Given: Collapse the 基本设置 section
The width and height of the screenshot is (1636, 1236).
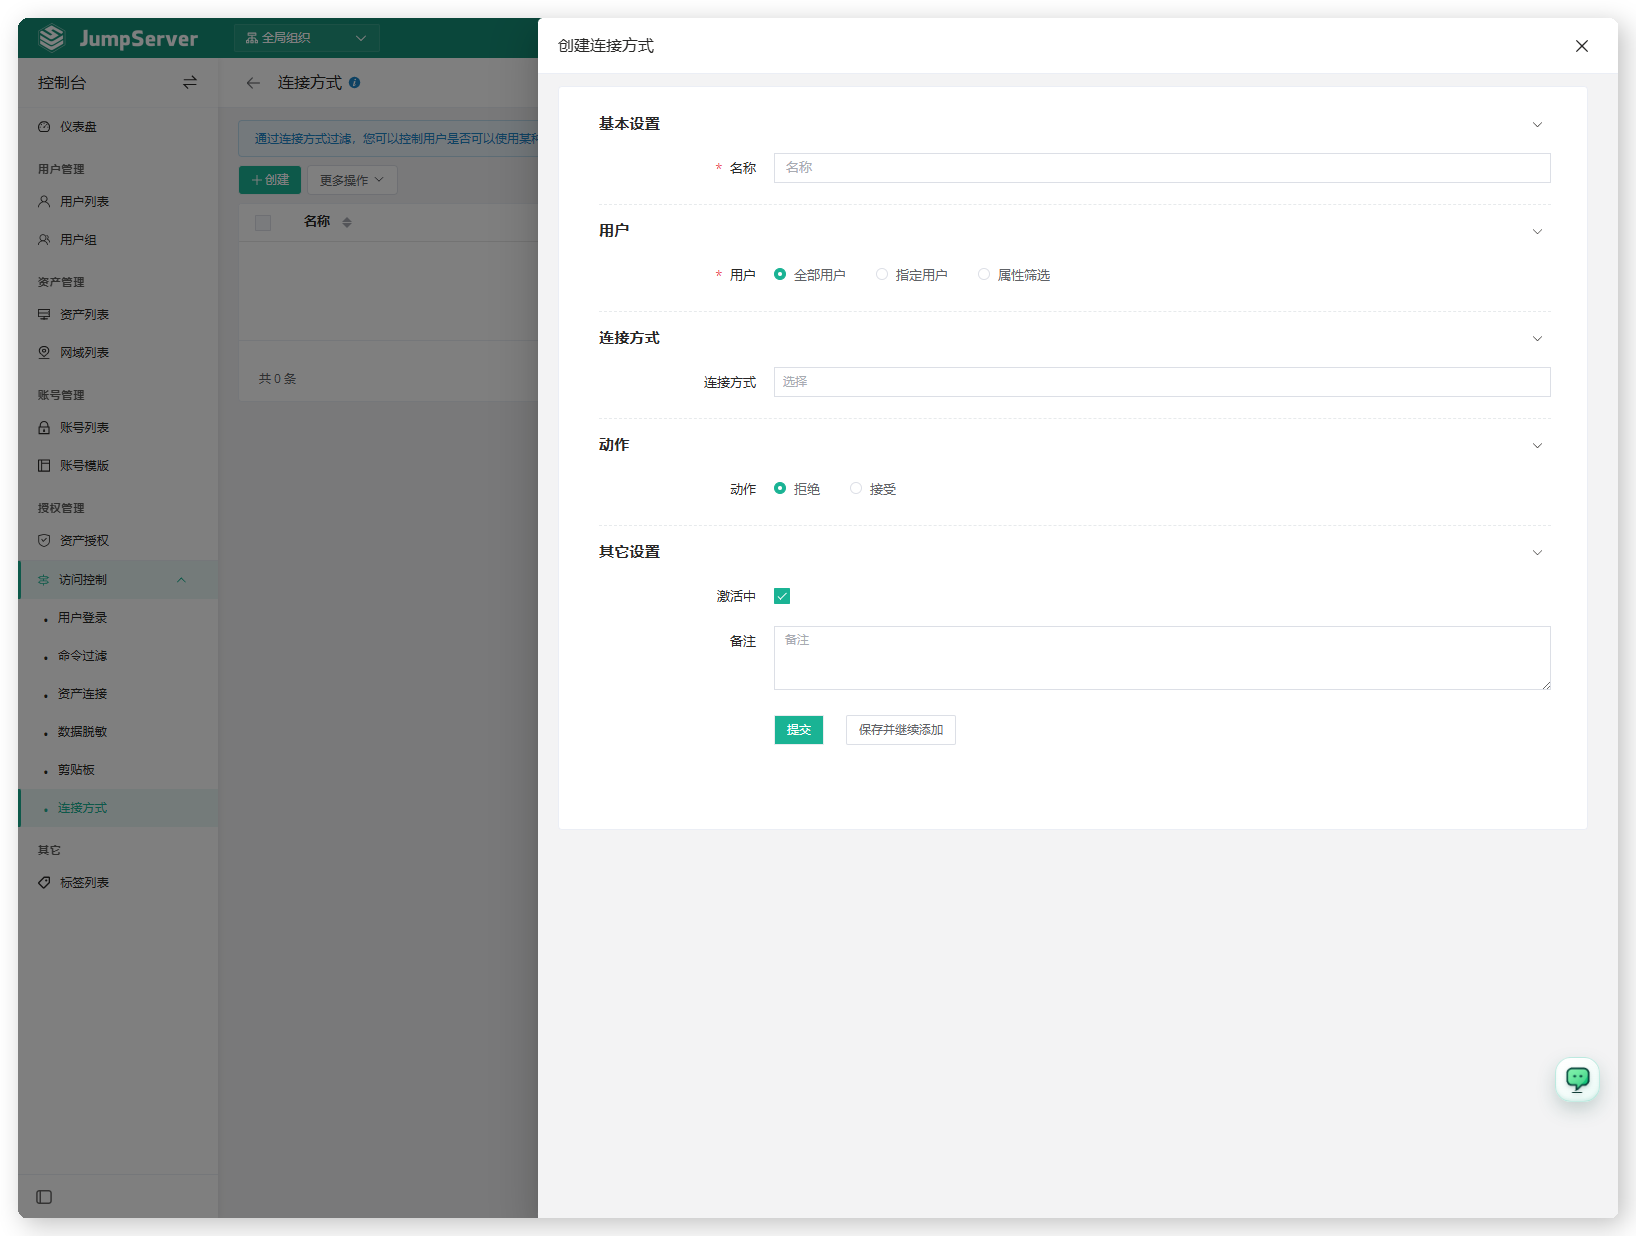Looking at the screenshot, I should click(1537, 125).
